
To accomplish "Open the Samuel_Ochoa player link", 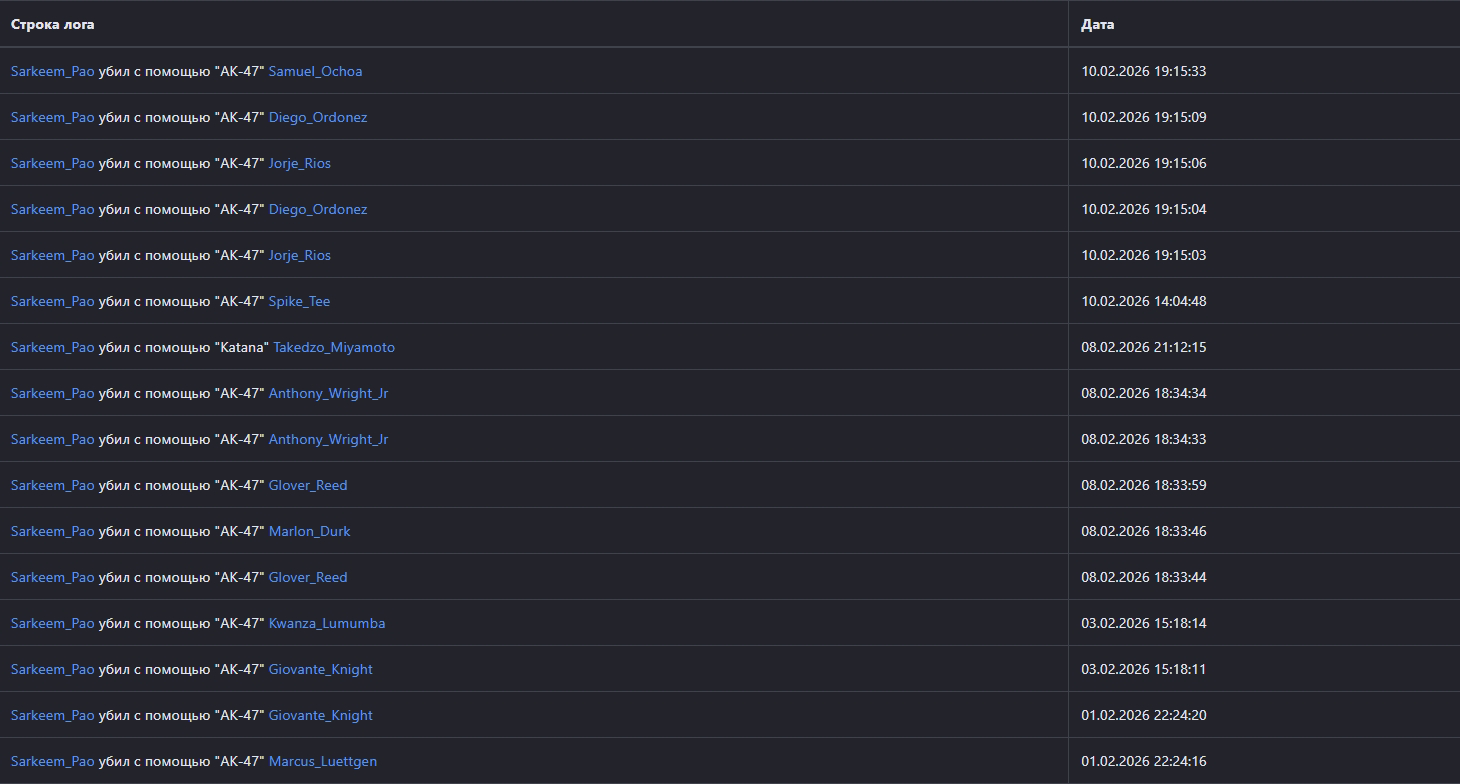I will point(315,71).
